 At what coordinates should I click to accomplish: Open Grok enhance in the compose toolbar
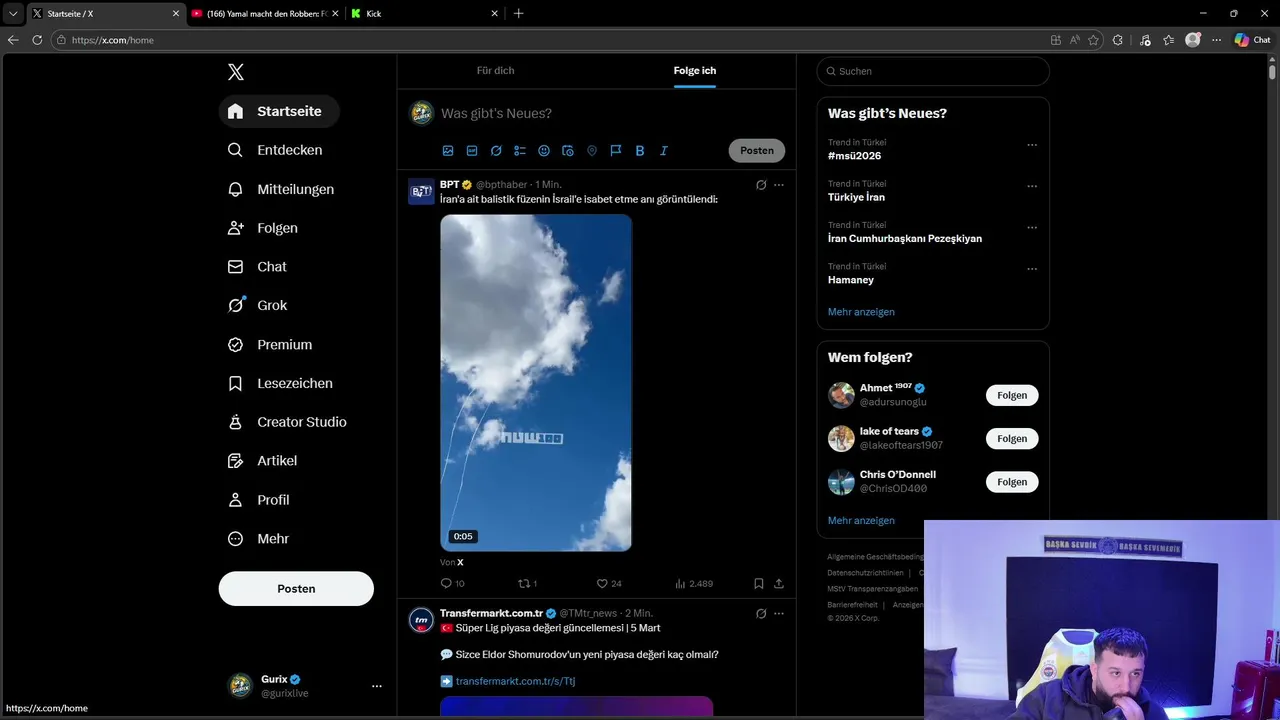pos(496,151)
